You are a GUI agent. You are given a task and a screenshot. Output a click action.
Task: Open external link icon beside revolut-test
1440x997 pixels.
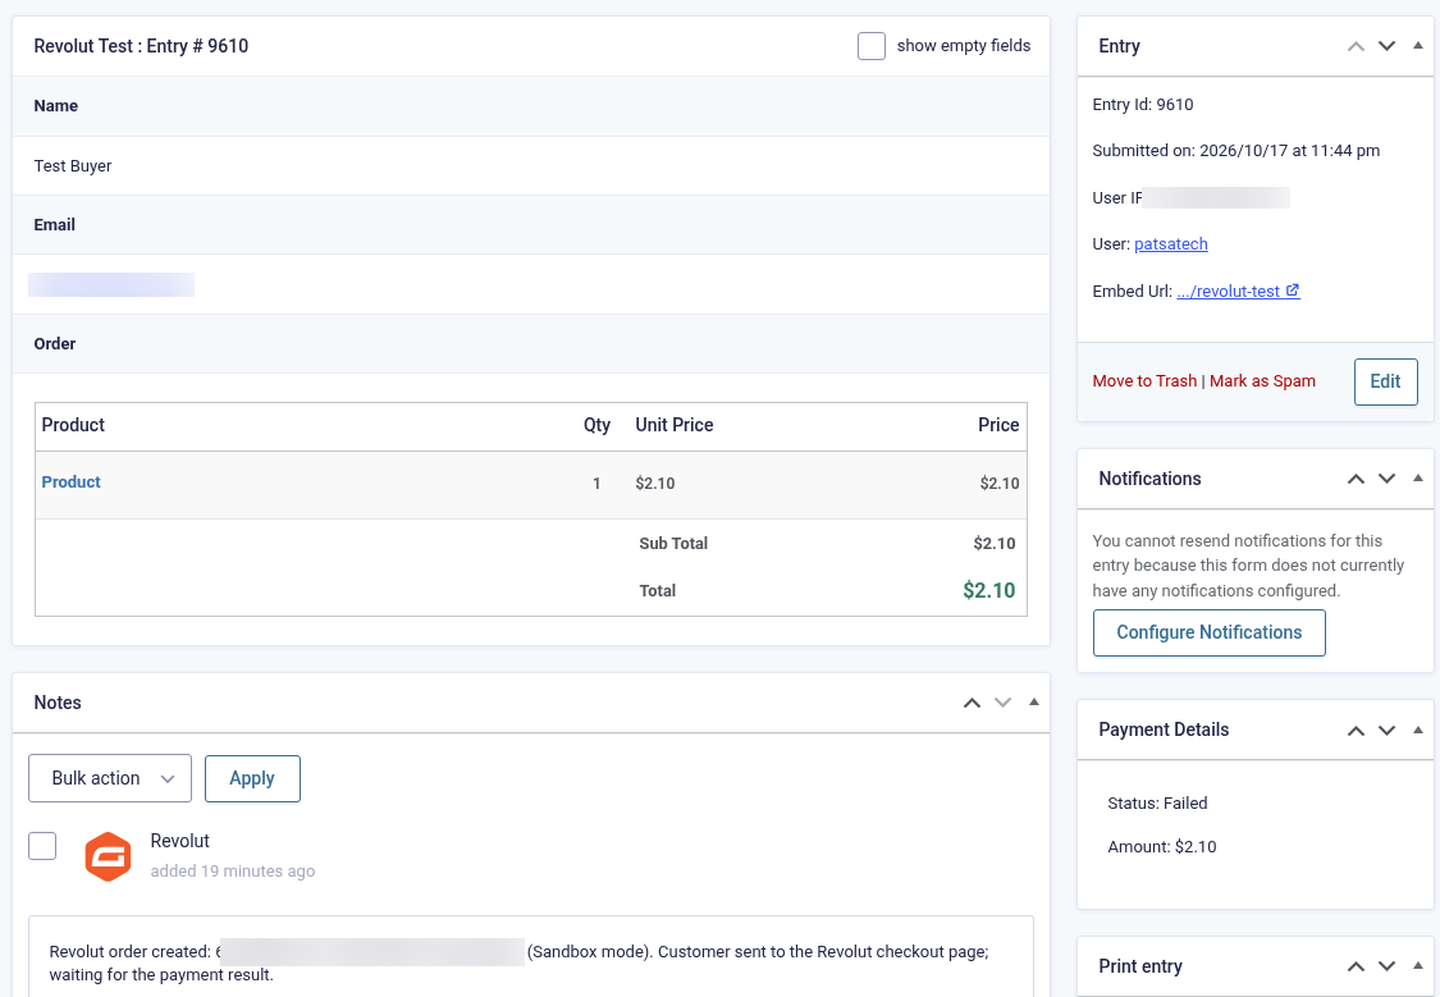pos(1293,290)
